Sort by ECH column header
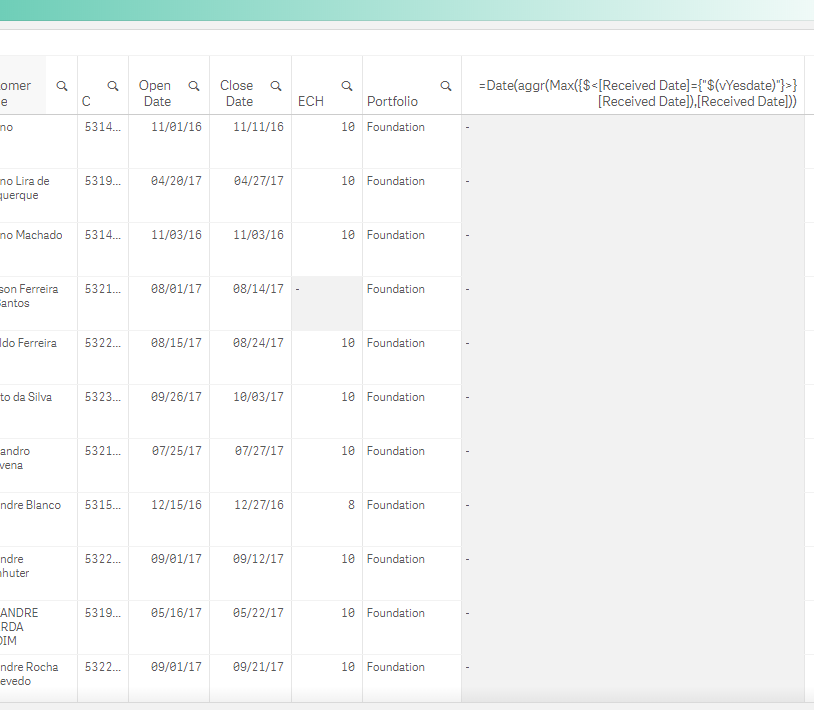The height and width of the screenshot is (710, 814). point(310,101)
